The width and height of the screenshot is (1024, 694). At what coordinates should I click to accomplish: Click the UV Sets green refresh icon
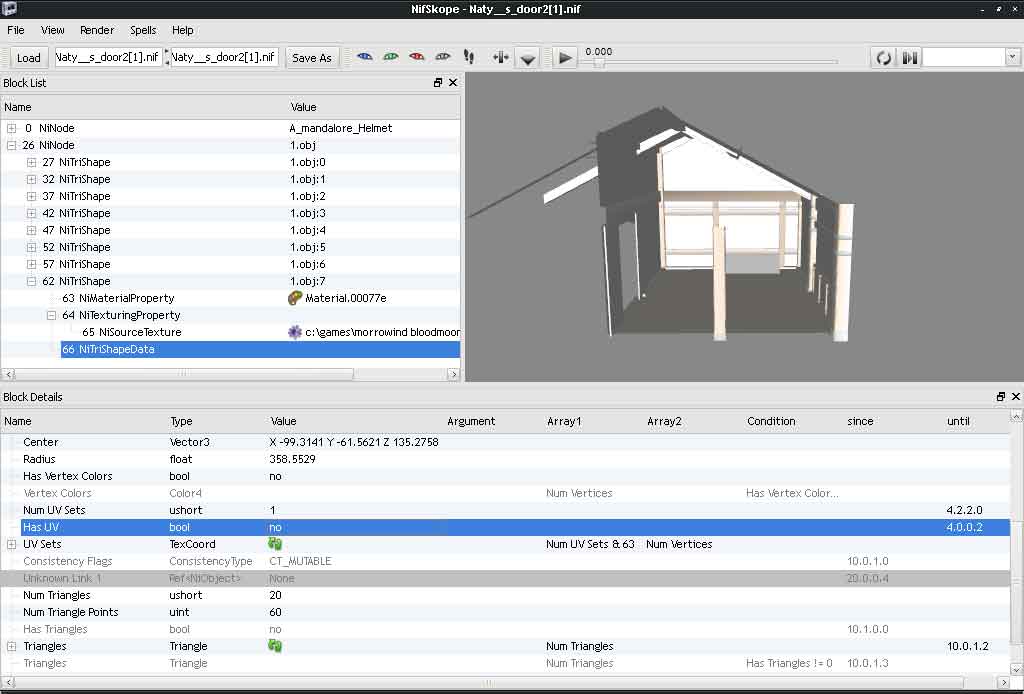(276, 544)
